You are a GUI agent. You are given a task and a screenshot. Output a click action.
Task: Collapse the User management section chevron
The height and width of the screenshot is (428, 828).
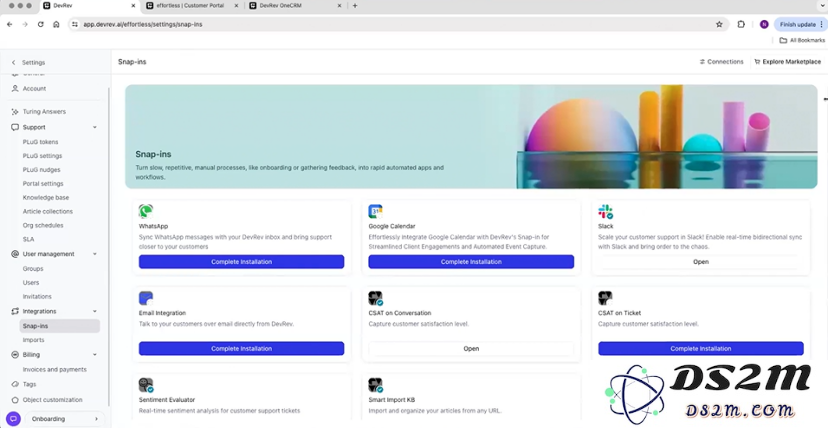click(x=95, y=254)
